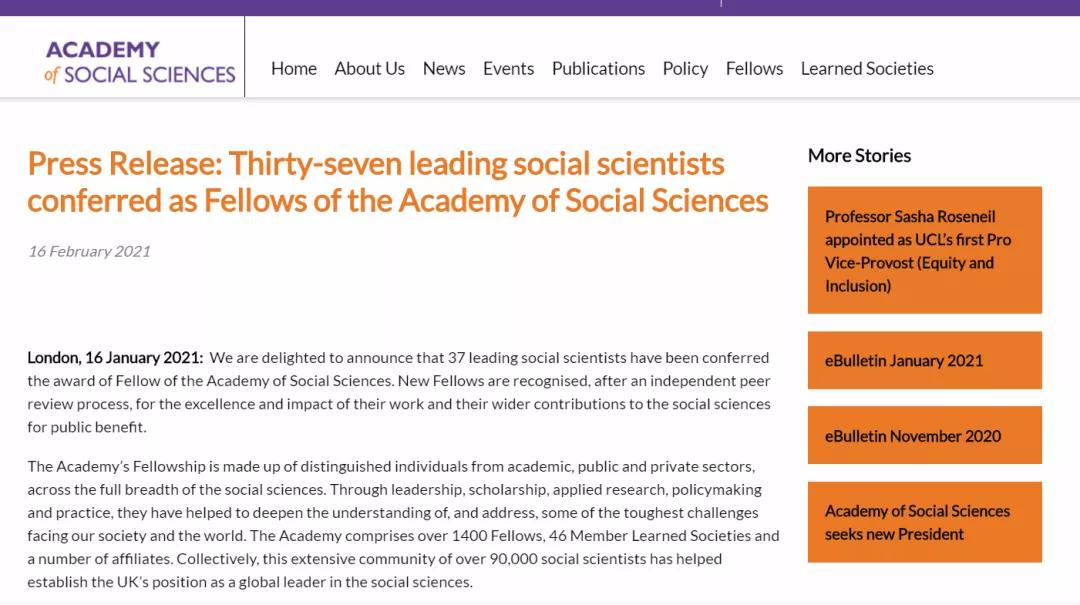1080x605 pixels.
Task: Go to the News section
Action: coord(444,68)
